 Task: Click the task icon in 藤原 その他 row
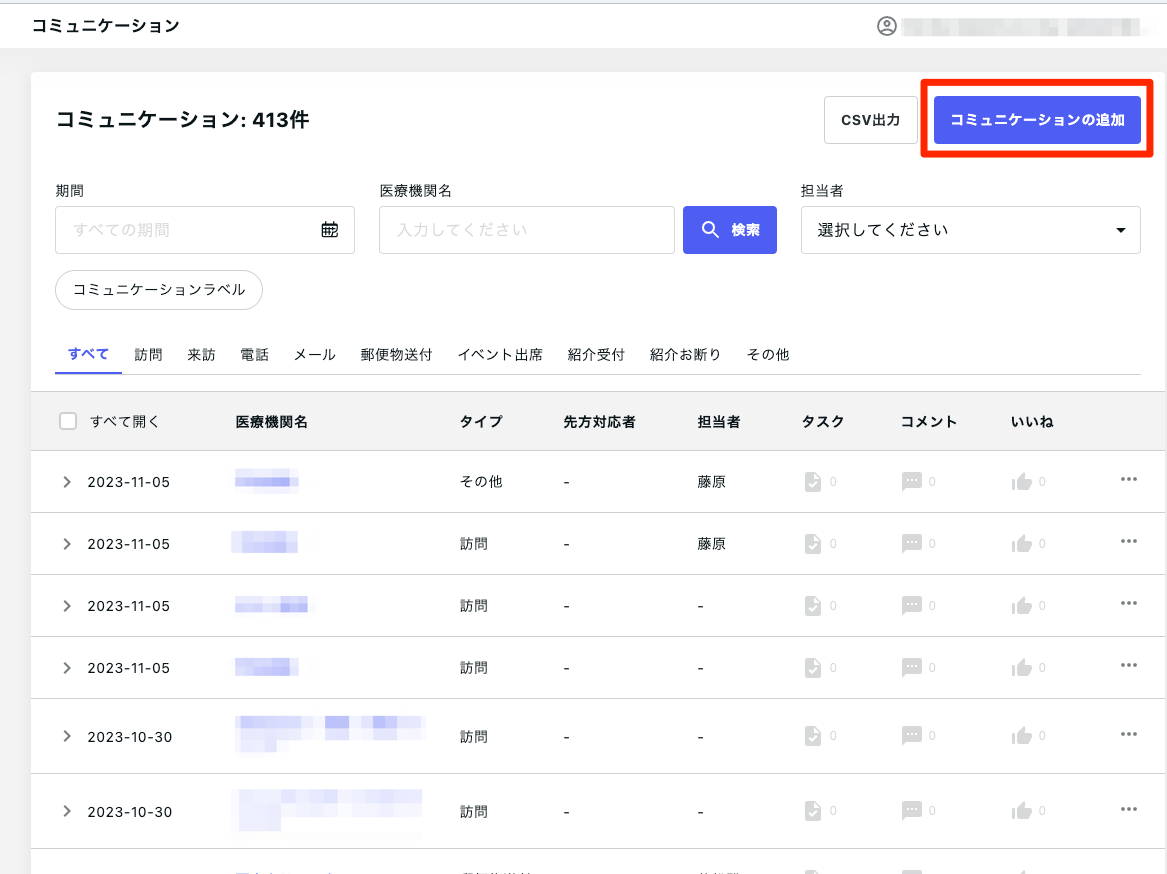[813, 482]
